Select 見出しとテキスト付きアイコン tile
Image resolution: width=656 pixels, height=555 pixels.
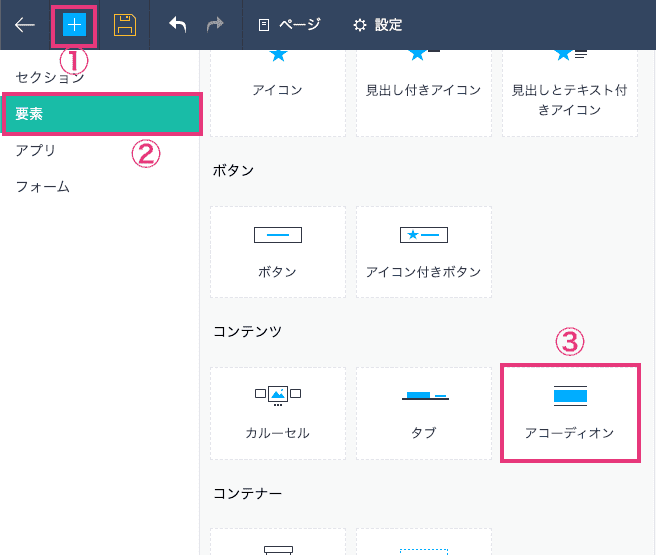[x=569, y=90]
